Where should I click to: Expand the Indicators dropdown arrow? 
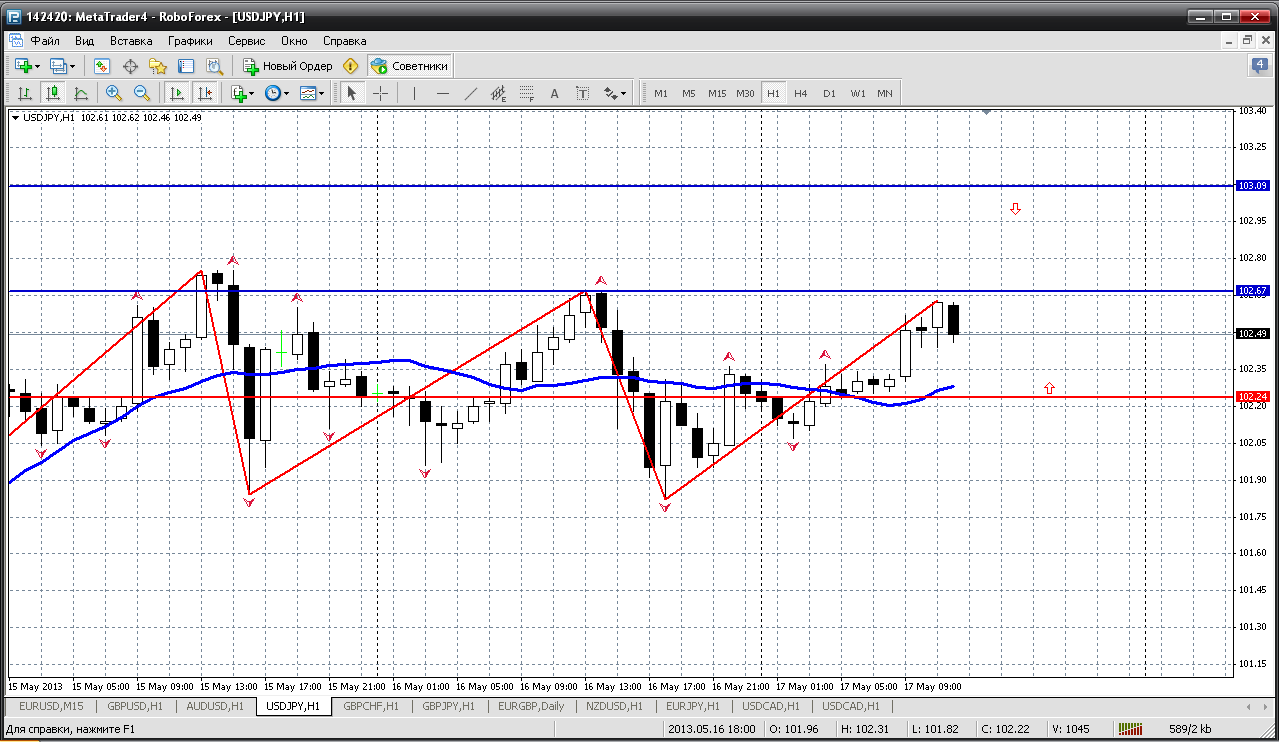(252, 94)
